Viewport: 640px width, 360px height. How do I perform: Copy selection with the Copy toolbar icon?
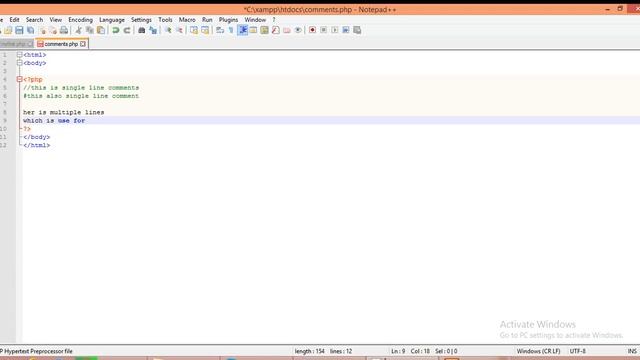(x=90, y=30)
